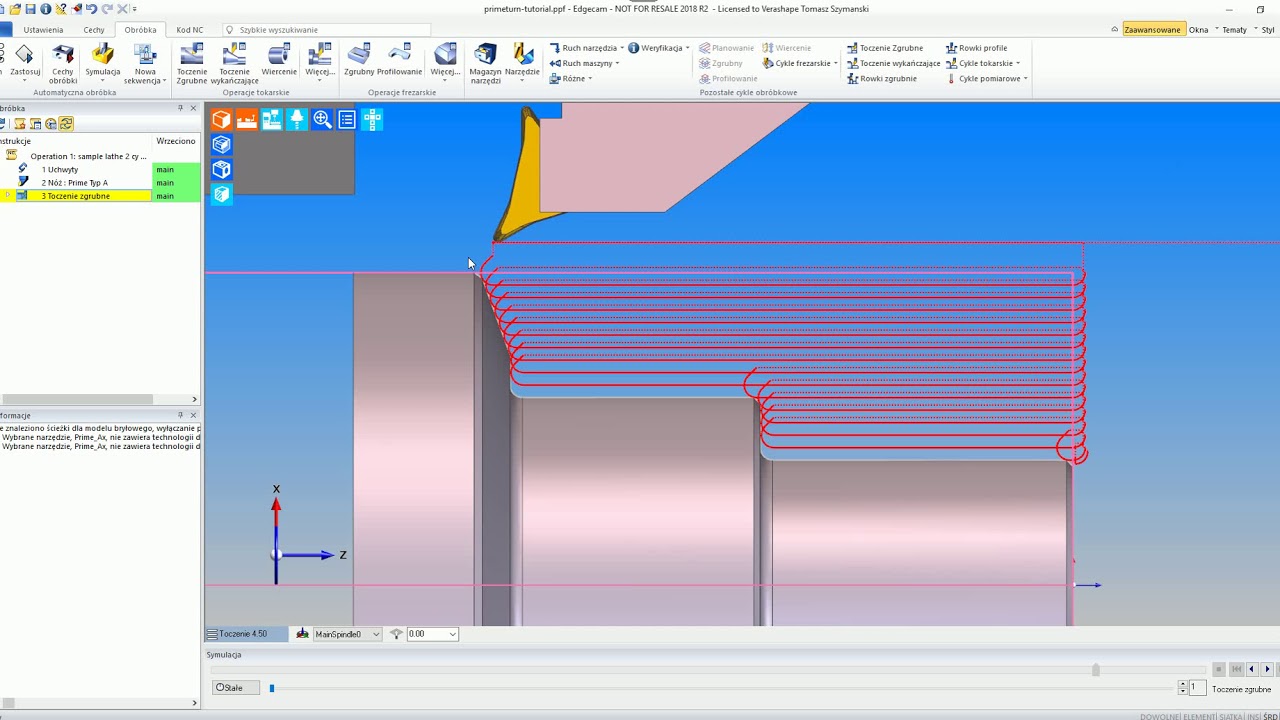Select Operation 1: sample lathe row
This screenshot has height=720, width=1280.
(x=76, y=156)
